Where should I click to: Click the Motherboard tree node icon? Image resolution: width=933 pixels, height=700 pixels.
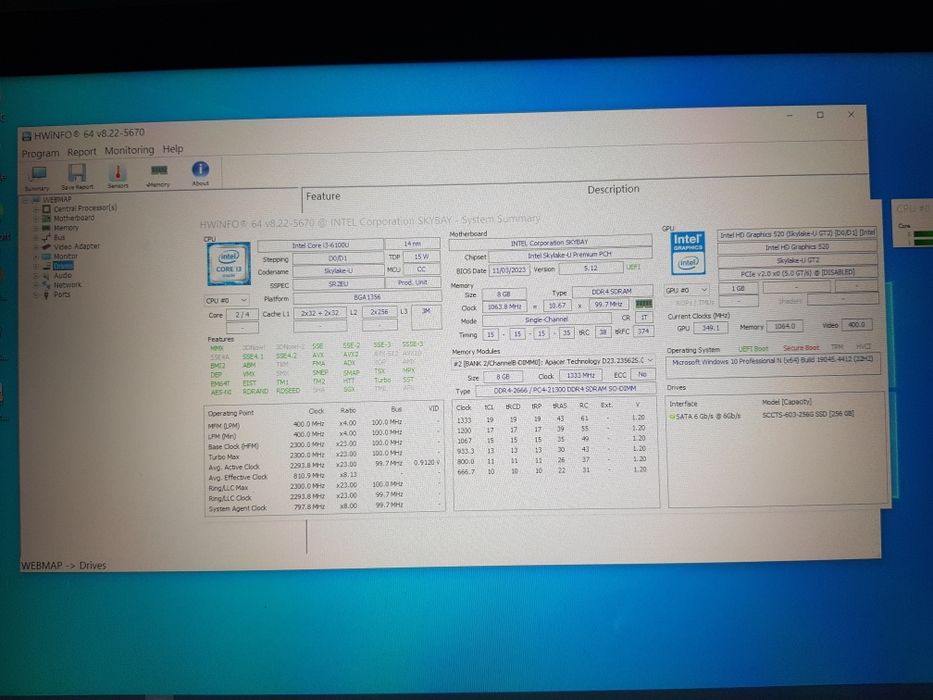coord(46,218)
